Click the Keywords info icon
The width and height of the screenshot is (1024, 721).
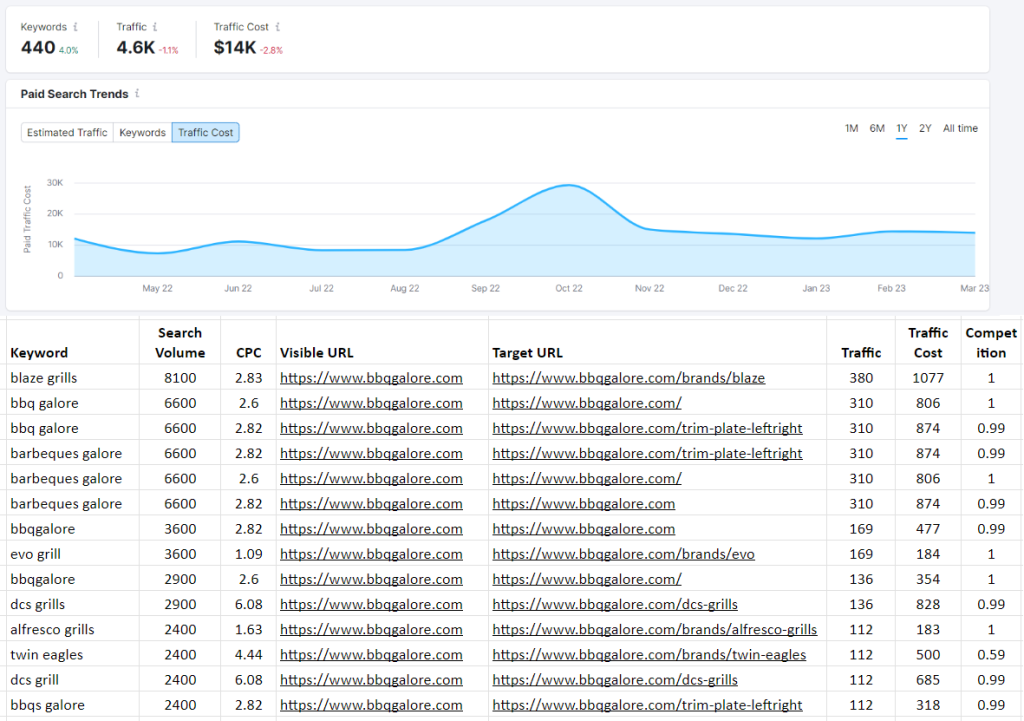(x=75, y=27)
